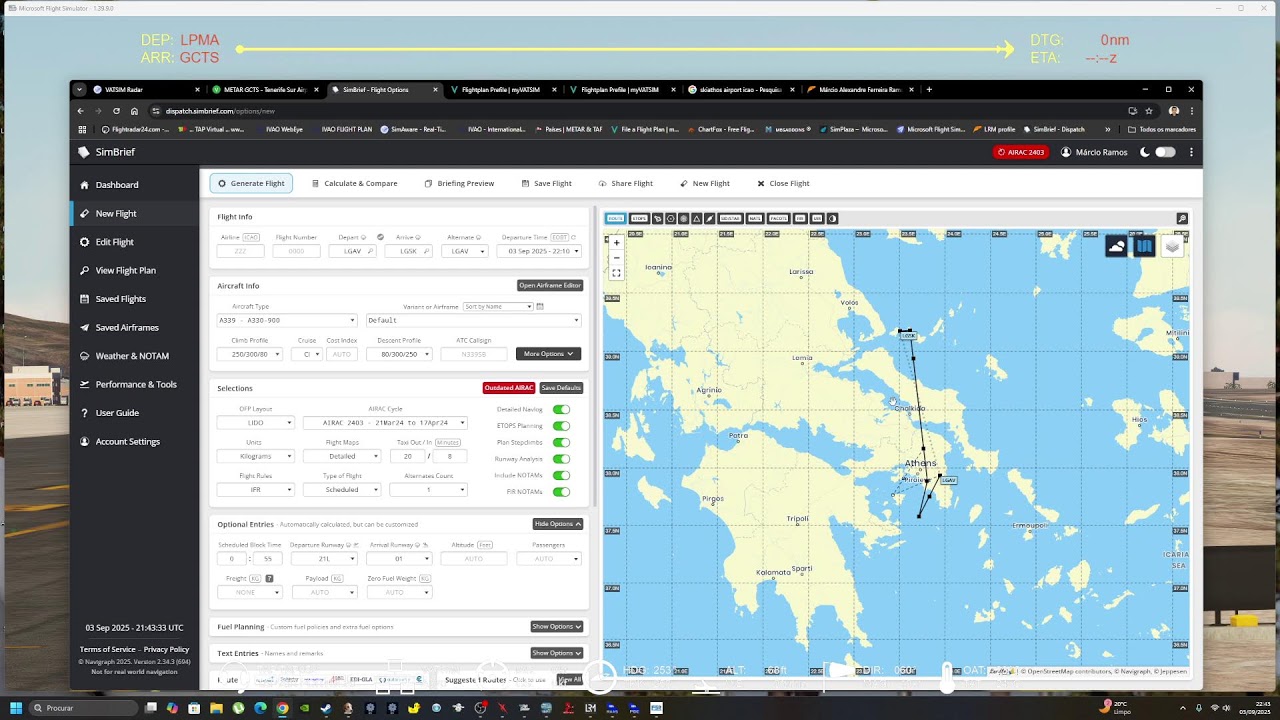Open Windows Start menu
The height and width of the screenshot is (720, 1280).
tap(15, 708)
